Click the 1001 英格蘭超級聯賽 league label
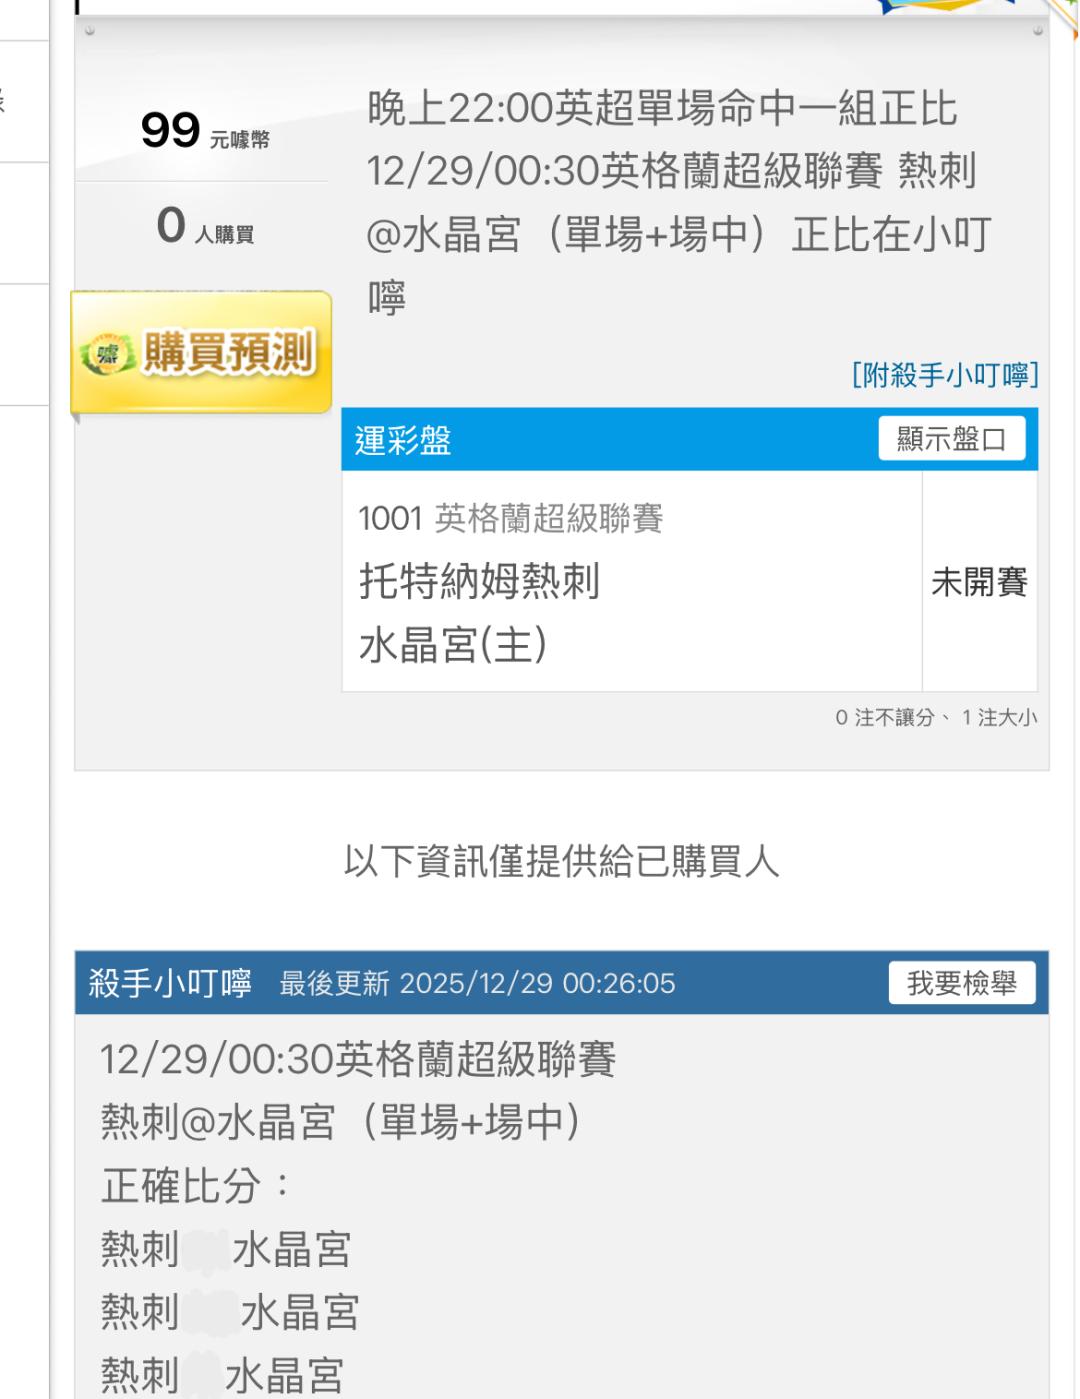Image resolution: width=1080 pixels, height=1399 pixels. click(511, 518)
